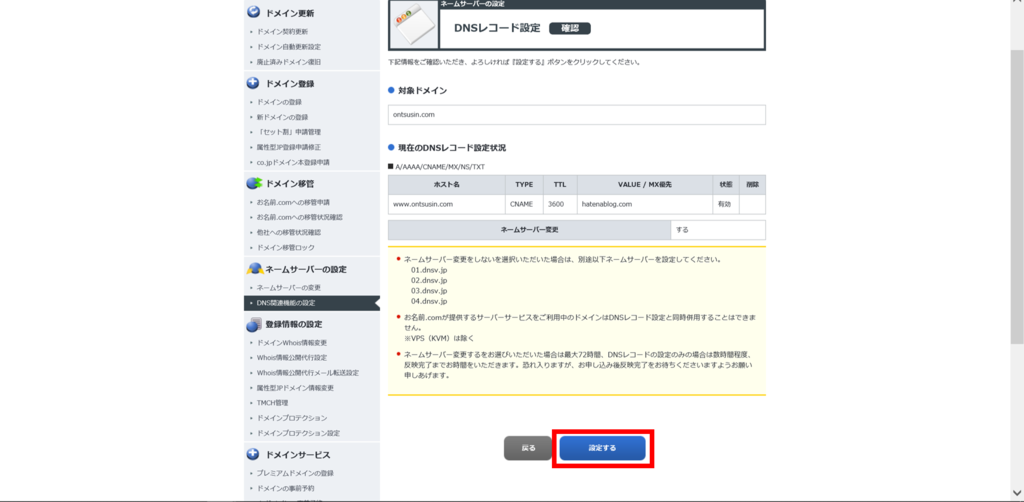This screenshot has width=1024, height=502.
Task: Click the 戻る button
Action: (528, 448)
